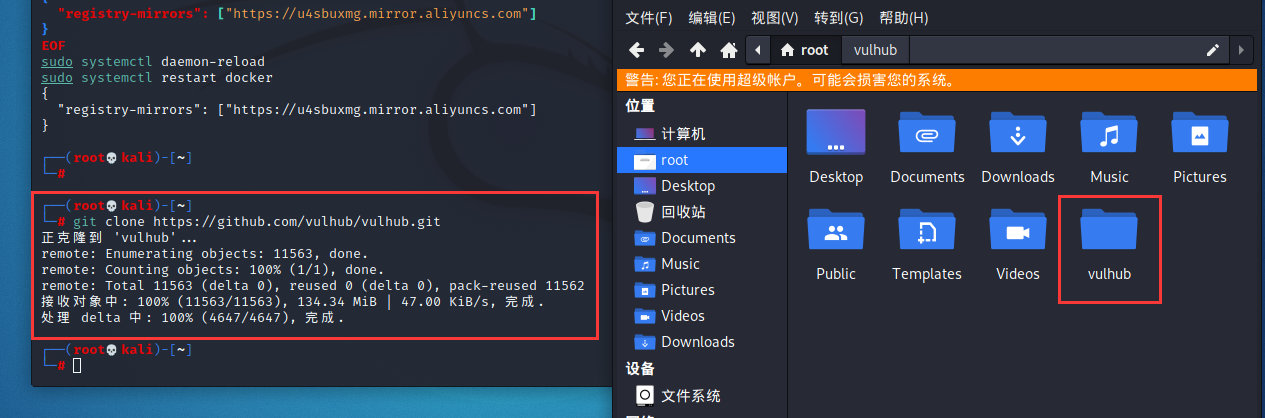Select vulhub breadcrumb in path bar
This screenshot has height=418, width=1265.
tap(874, 50)
